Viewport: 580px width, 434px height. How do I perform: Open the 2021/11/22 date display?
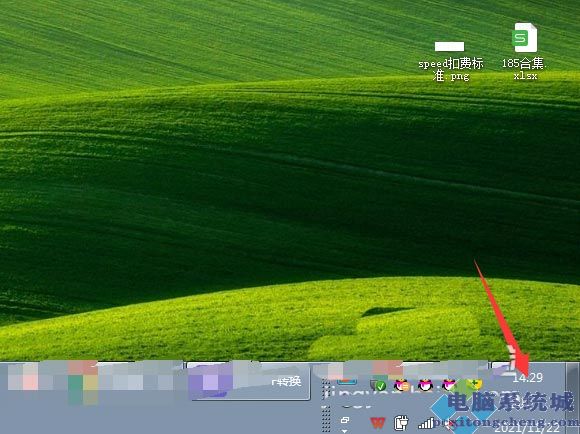click(527, 428)
